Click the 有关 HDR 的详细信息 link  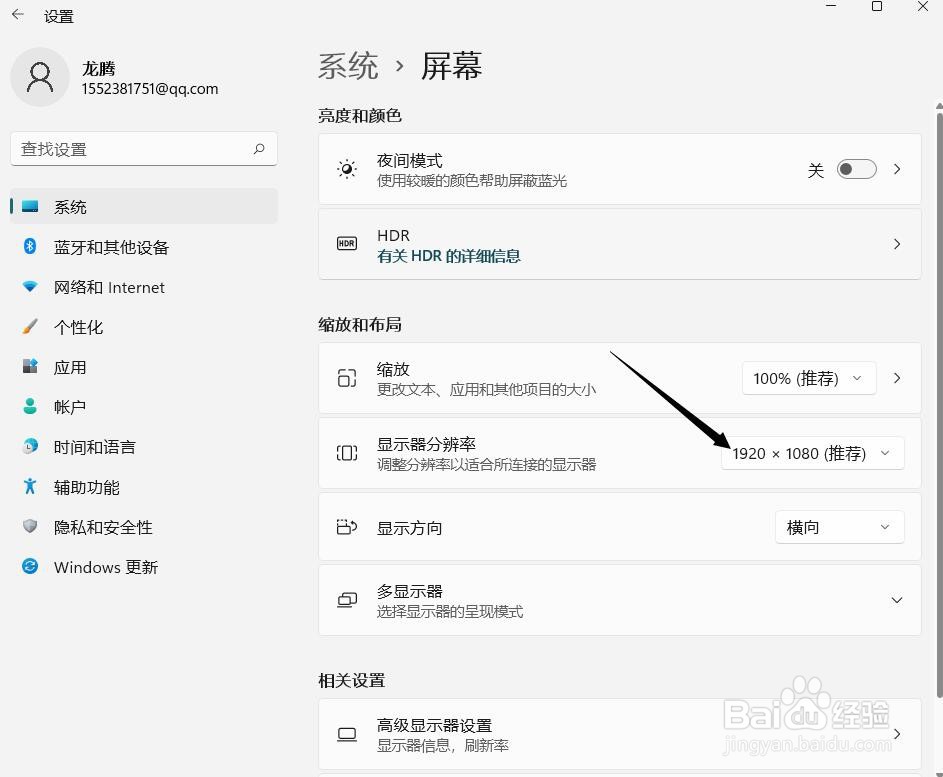[449, 256]
